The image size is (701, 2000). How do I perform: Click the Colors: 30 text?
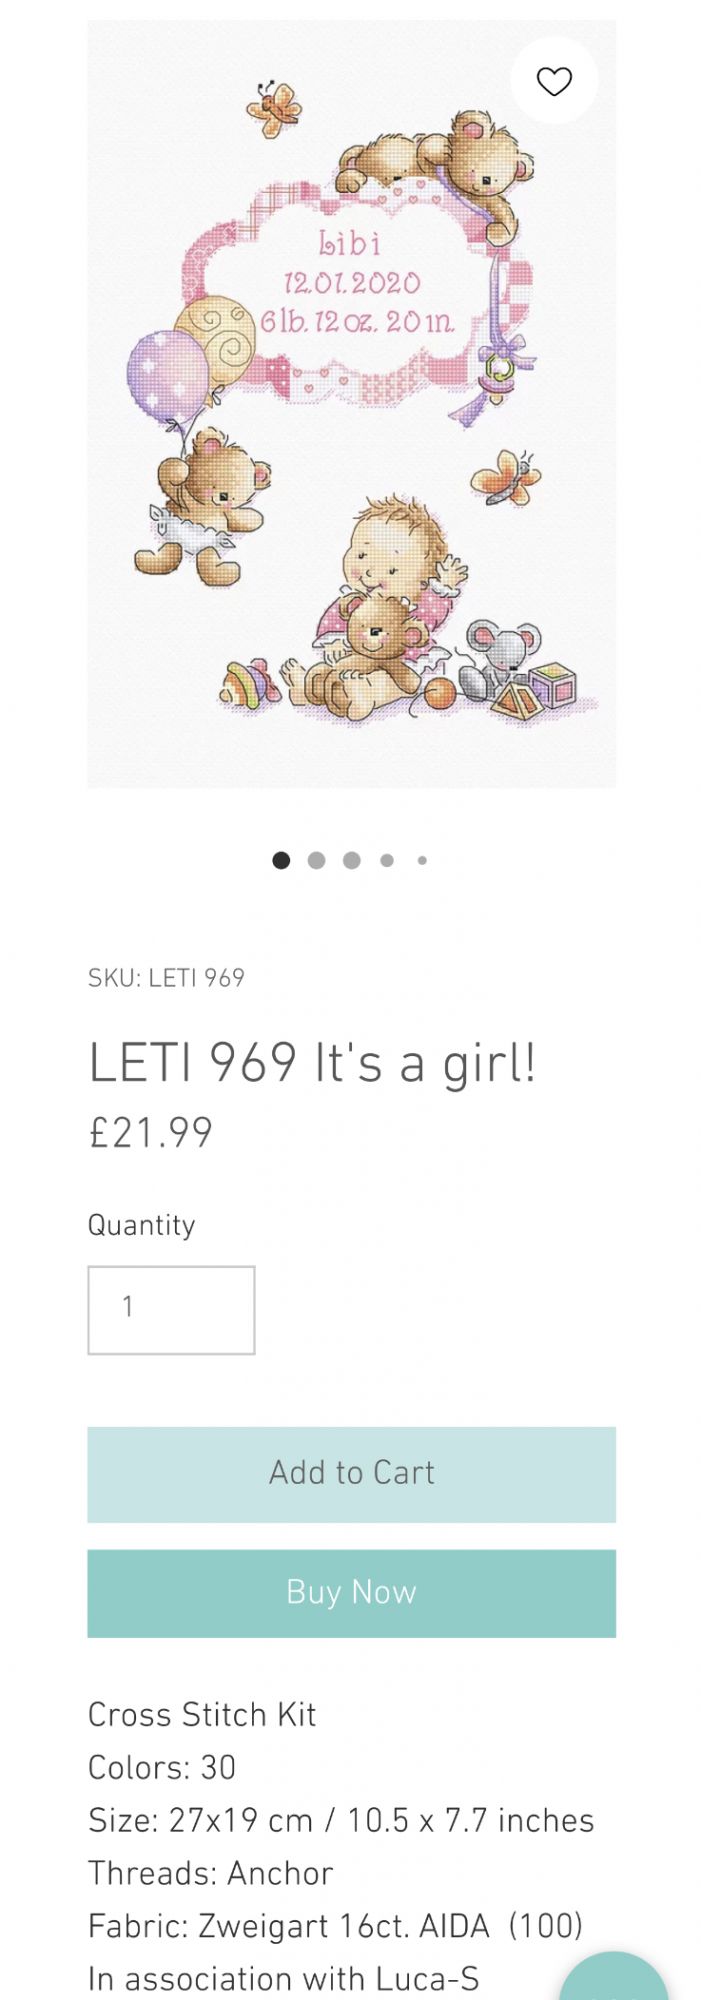(162, 1767)
